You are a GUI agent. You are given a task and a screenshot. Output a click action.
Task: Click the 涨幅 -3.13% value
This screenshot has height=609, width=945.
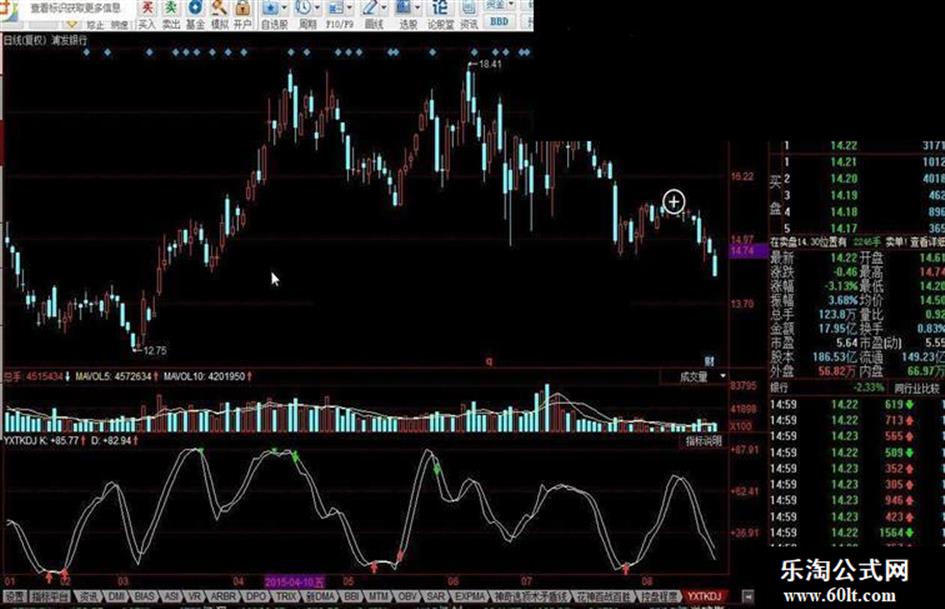841,286
